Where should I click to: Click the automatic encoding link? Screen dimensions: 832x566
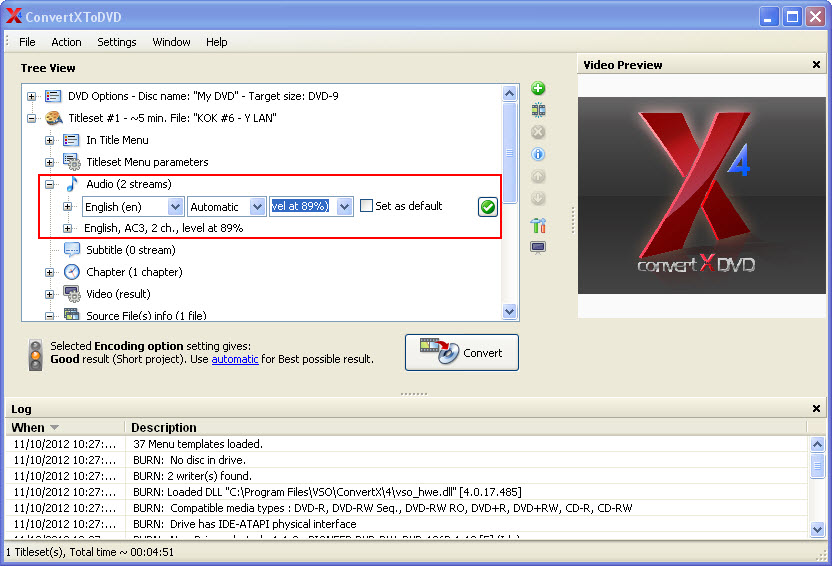click(235, 359)
